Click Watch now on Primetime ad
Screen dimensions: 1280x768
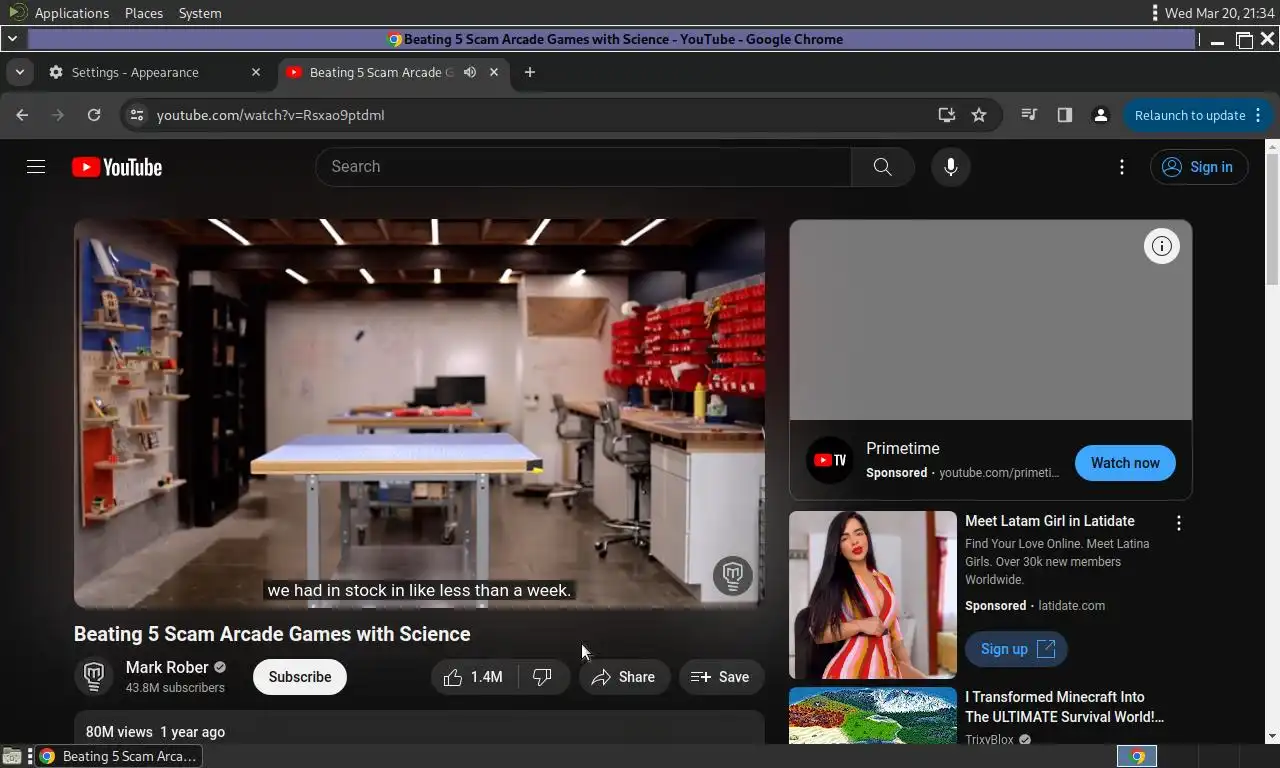click(1125, 463)
